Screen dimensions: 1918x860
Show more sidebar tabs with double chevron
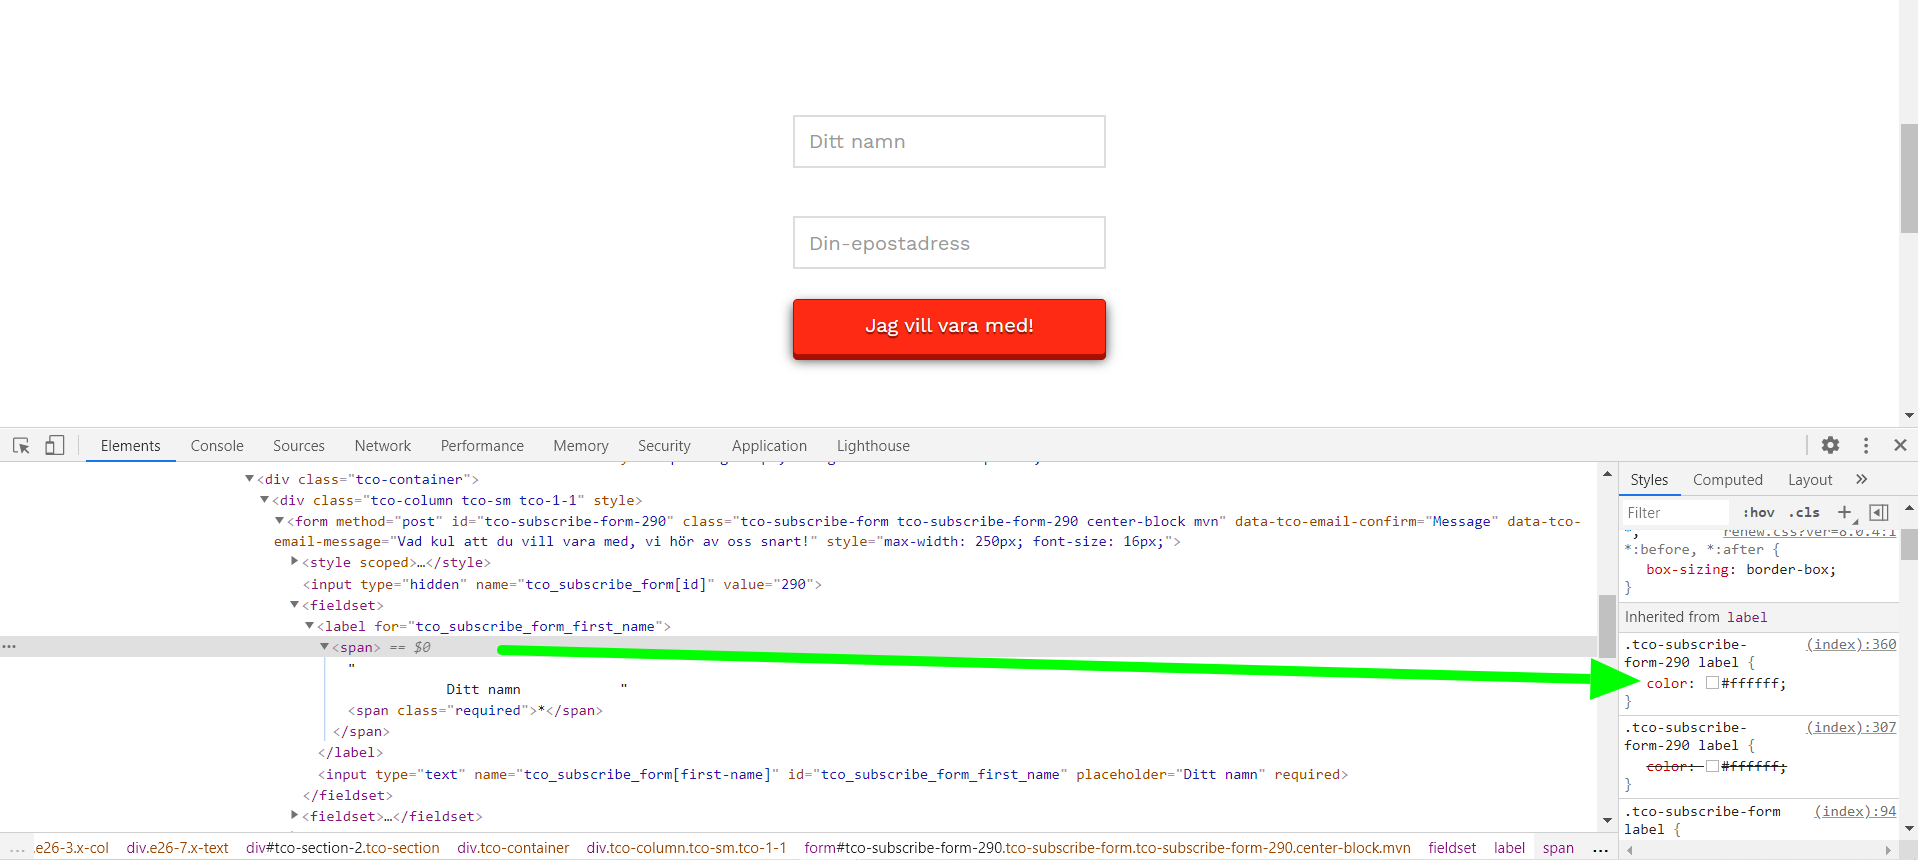pos(1861,479)
